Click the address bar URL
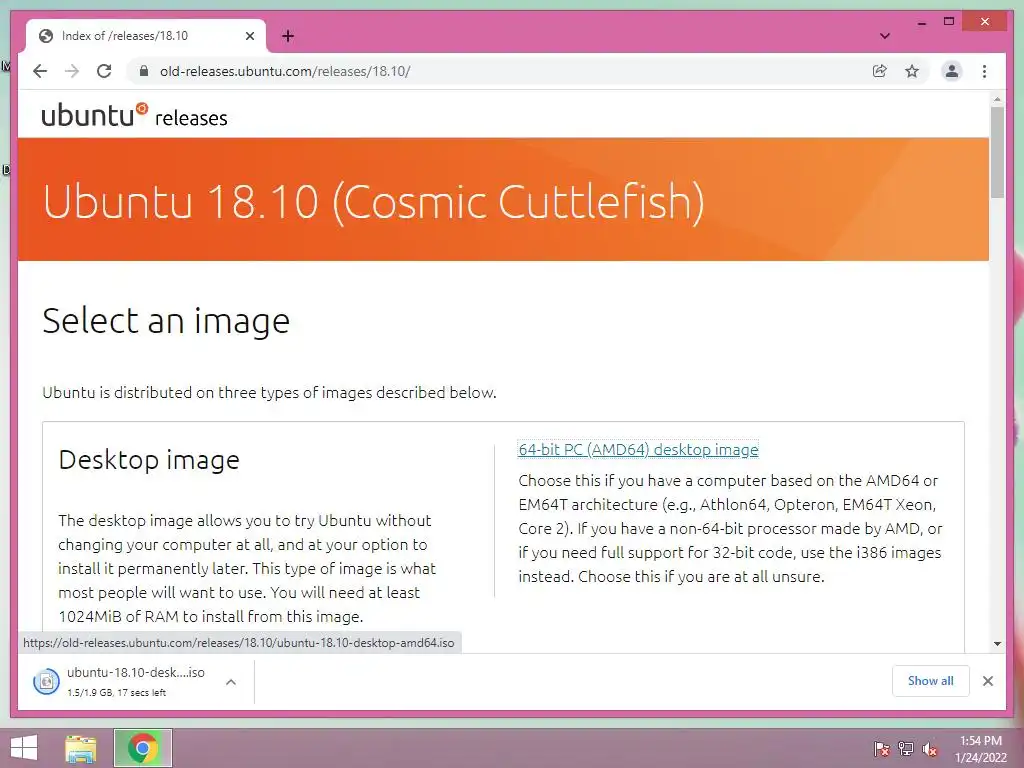This screenshot has height=768, width=1024. [x=285, y=71]
